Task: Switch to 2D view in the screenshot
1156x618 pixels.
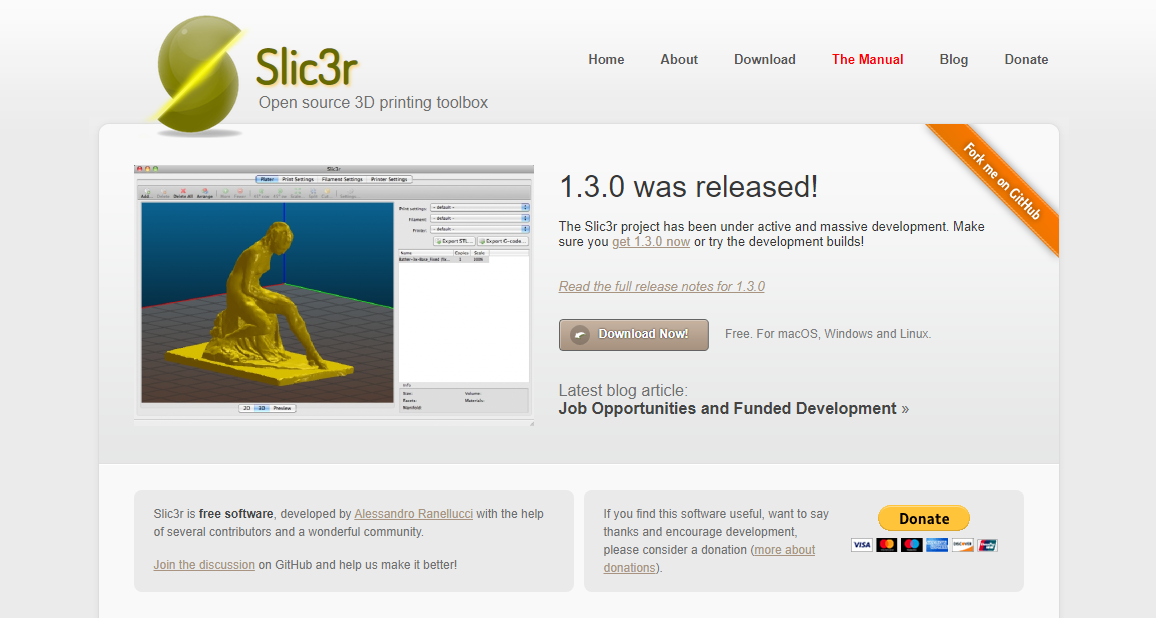Action: pos(247,408)
